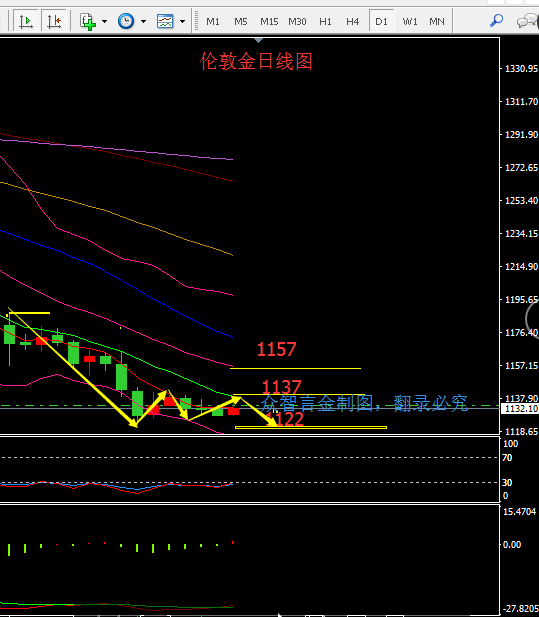539x617 pixels.
Task: Switch chart to M5 timeframe
Action: click(241, 22)
